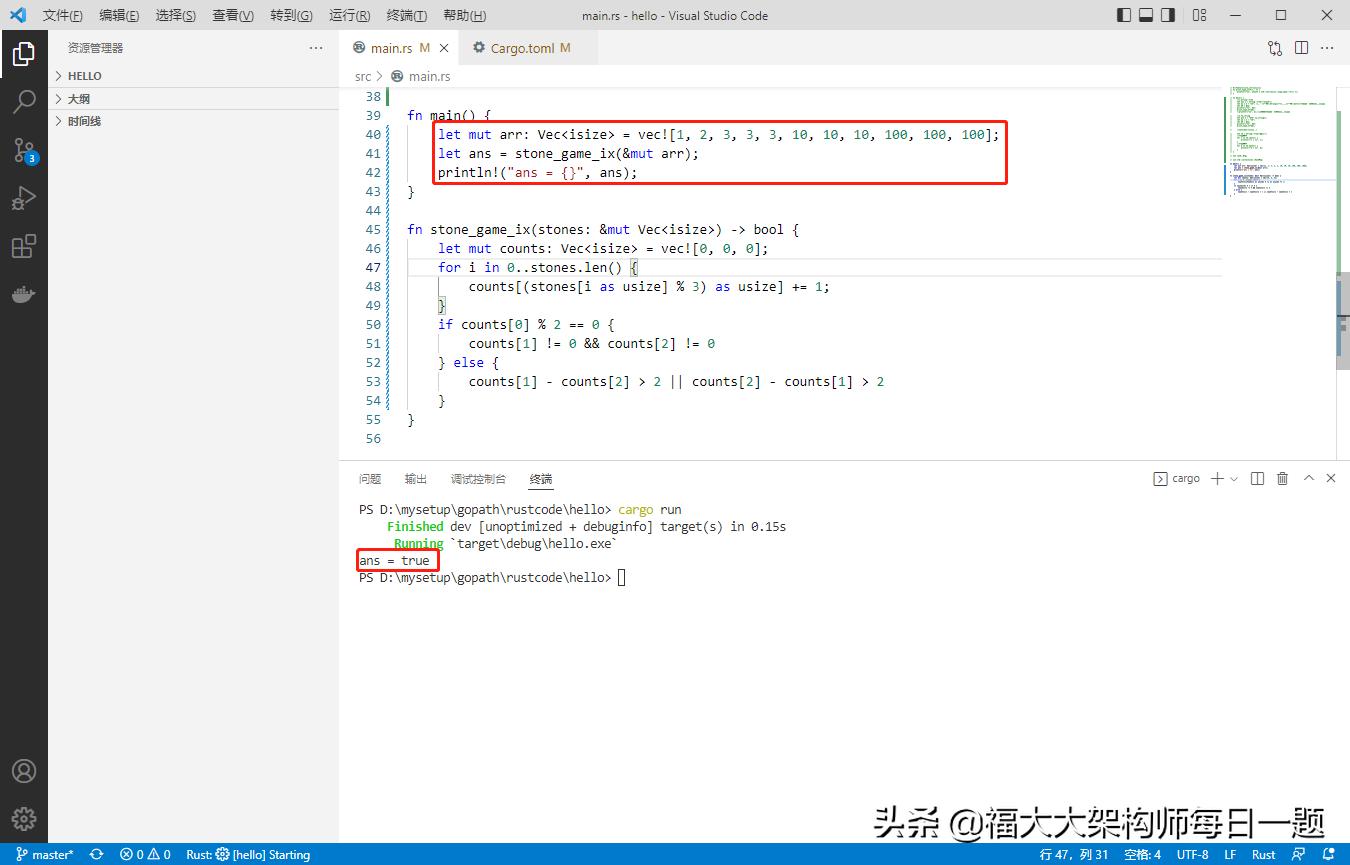Kill the terminal with the trash icon

(1283, 478)
